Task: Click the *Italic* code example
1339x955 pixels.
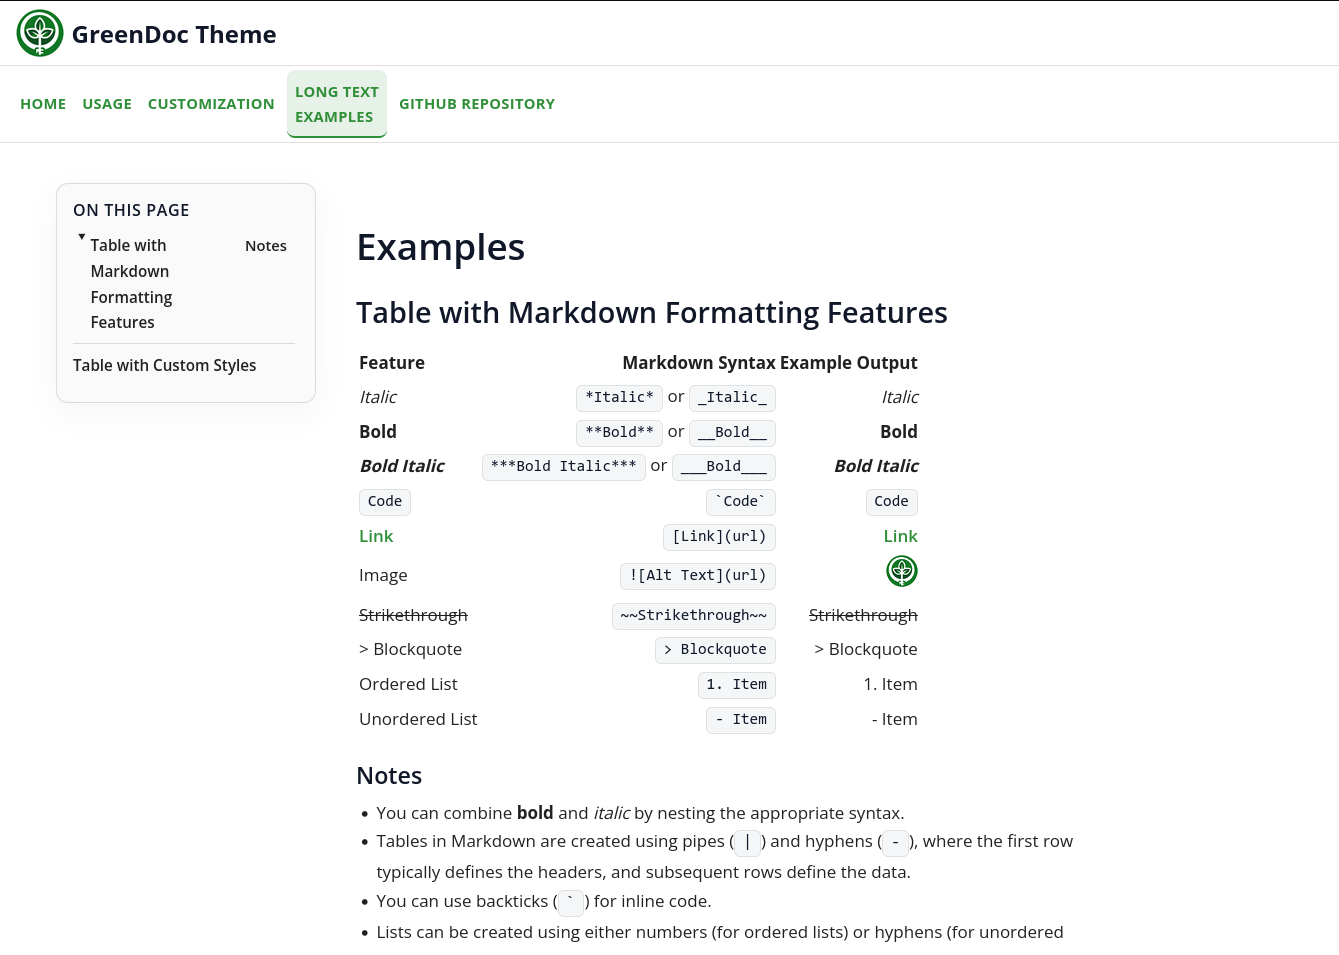Action: [619, 397]
